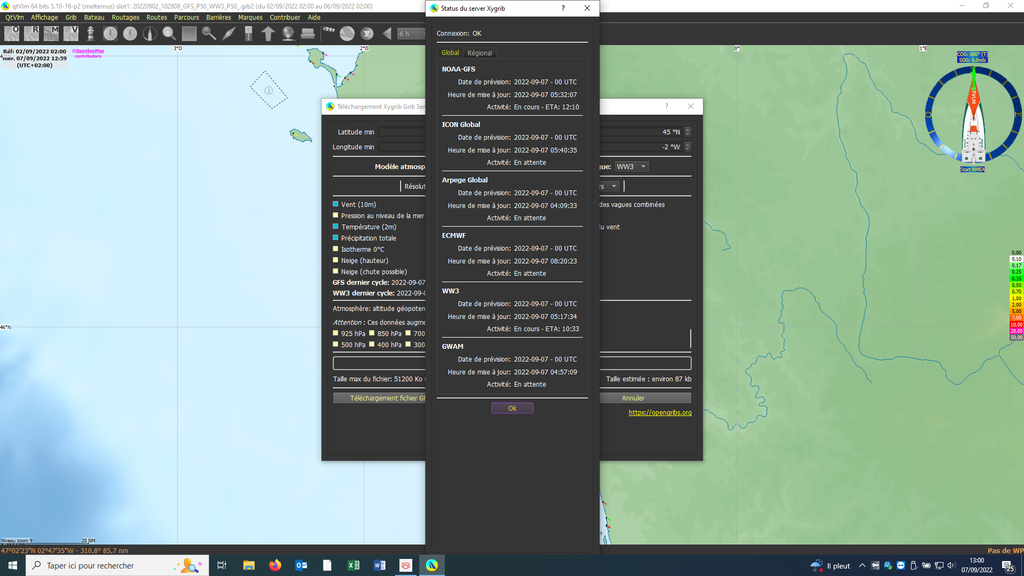Open Firefox from the taskbar

tap(275, 566)
